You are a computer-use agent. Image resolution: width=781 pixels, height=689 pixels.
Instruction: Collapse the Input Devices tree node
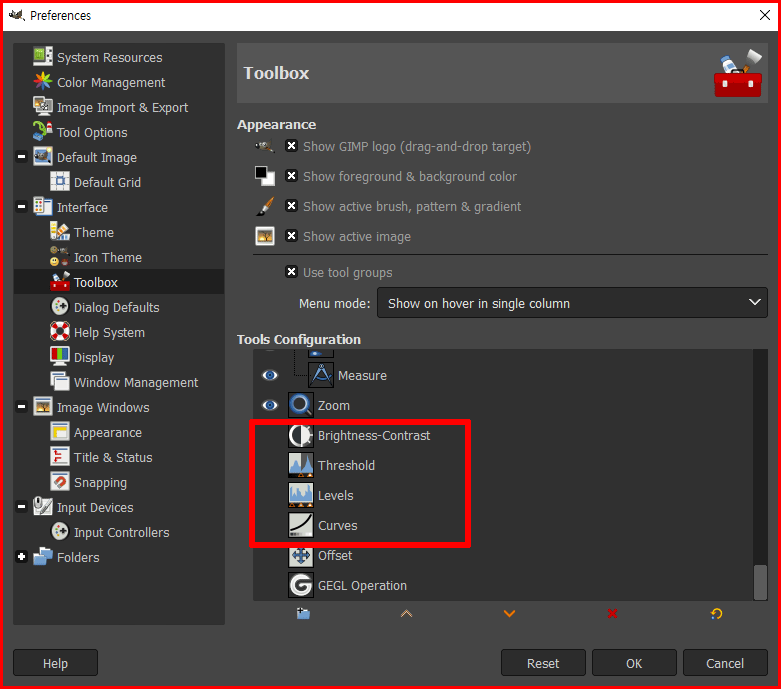click(x=21, y=507)
